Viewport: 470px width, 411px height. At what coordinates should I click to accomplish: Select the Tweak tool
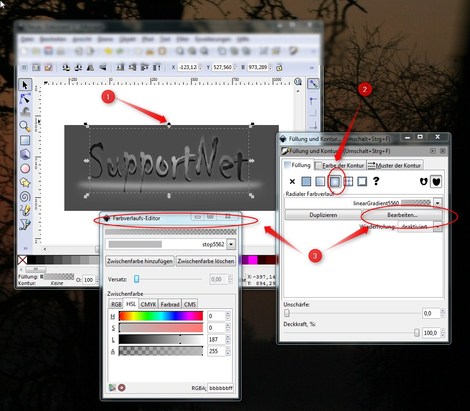click(25, 112)
